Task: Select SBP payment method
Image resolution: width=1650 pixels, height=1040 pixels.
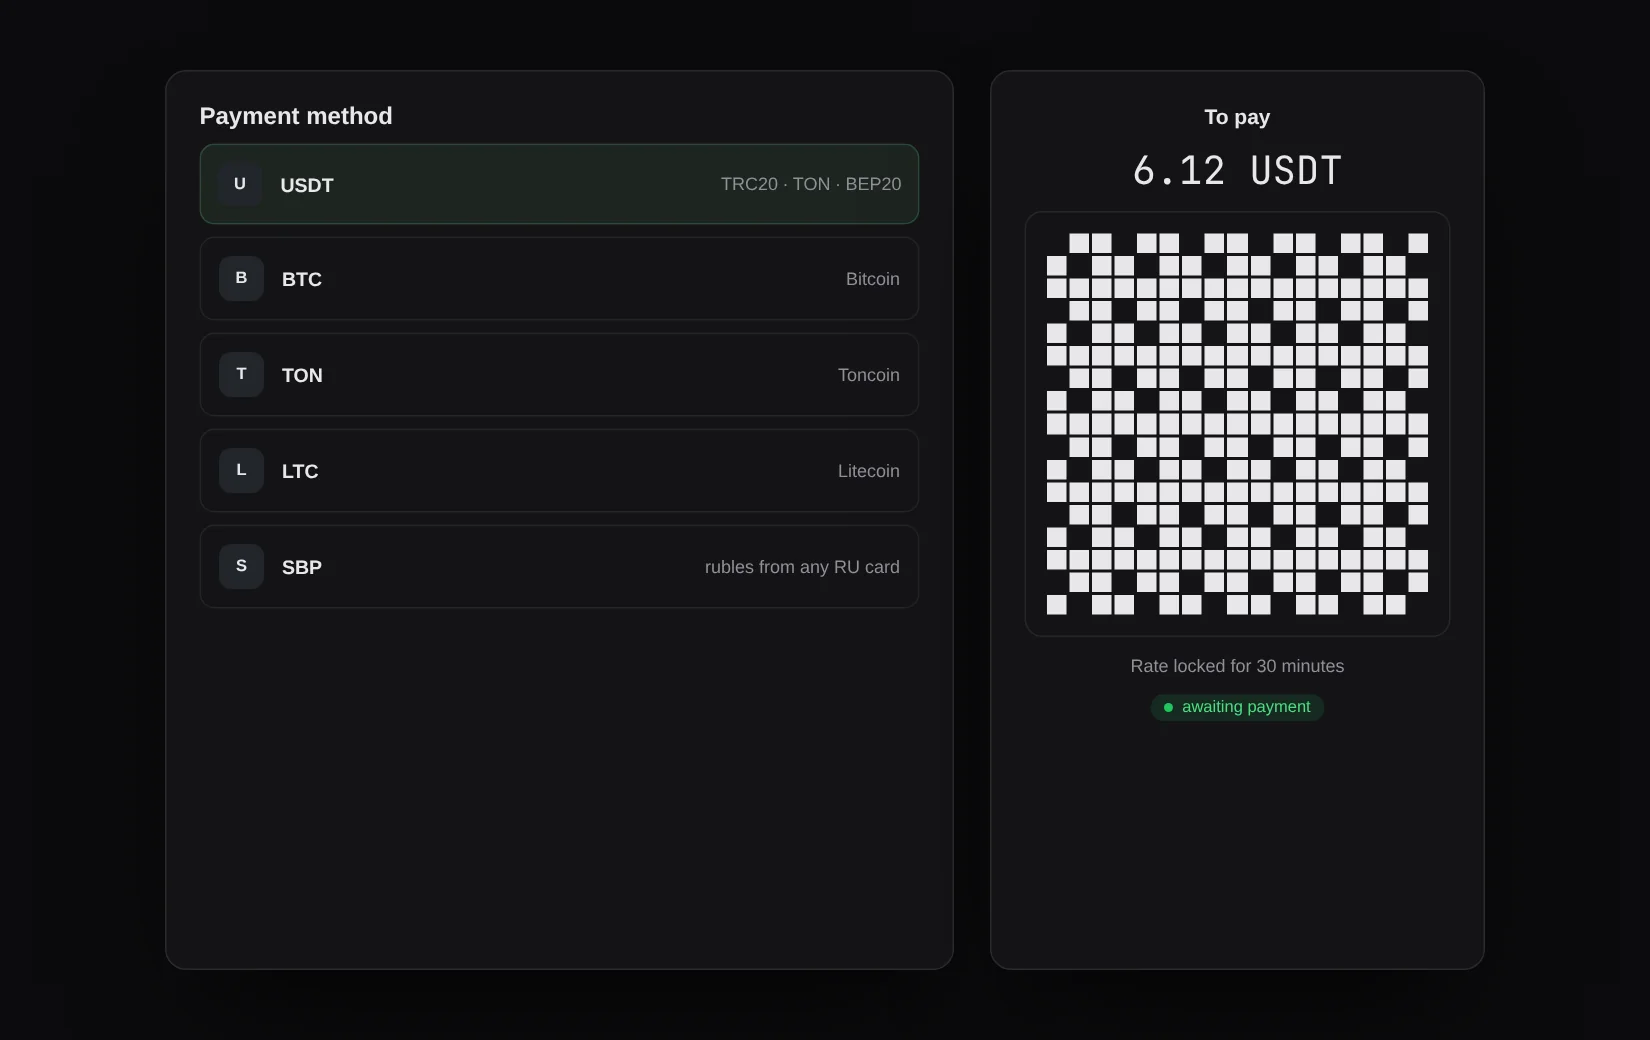Action: [x=559, y=566]
